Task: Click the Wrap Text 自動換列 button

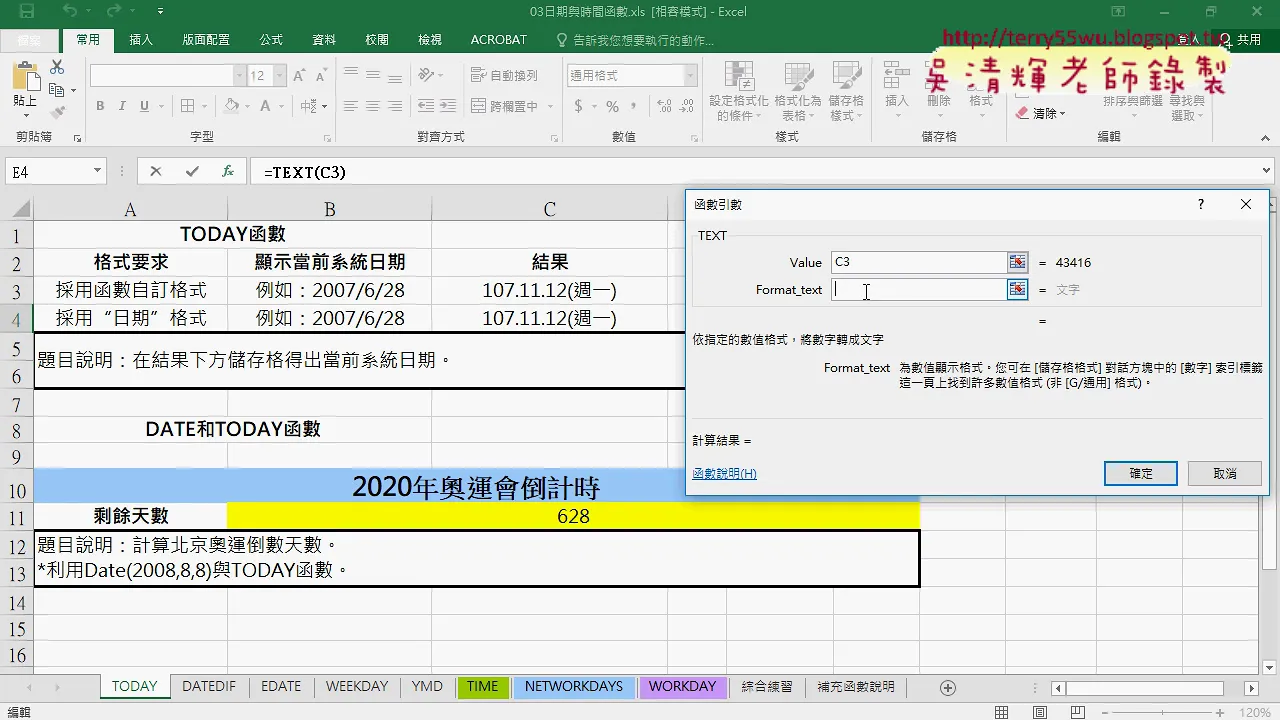Action: [504, 76]
